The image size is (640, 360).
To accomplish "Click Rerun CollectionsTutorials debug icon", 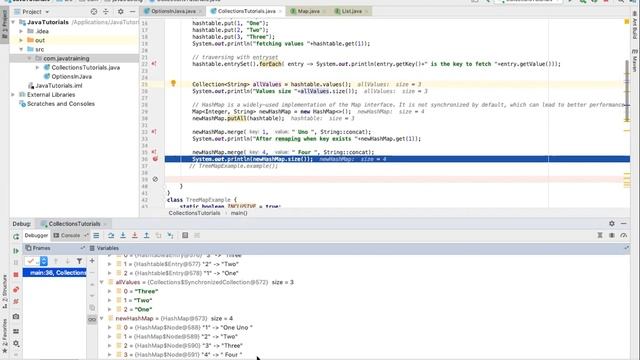I will click(x=16, y=236).
